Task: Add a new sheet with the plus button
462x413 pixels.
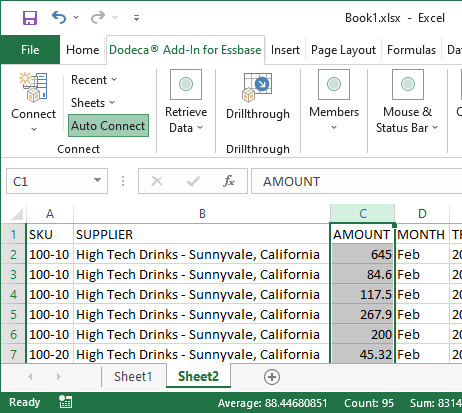Action: [272, 377]
